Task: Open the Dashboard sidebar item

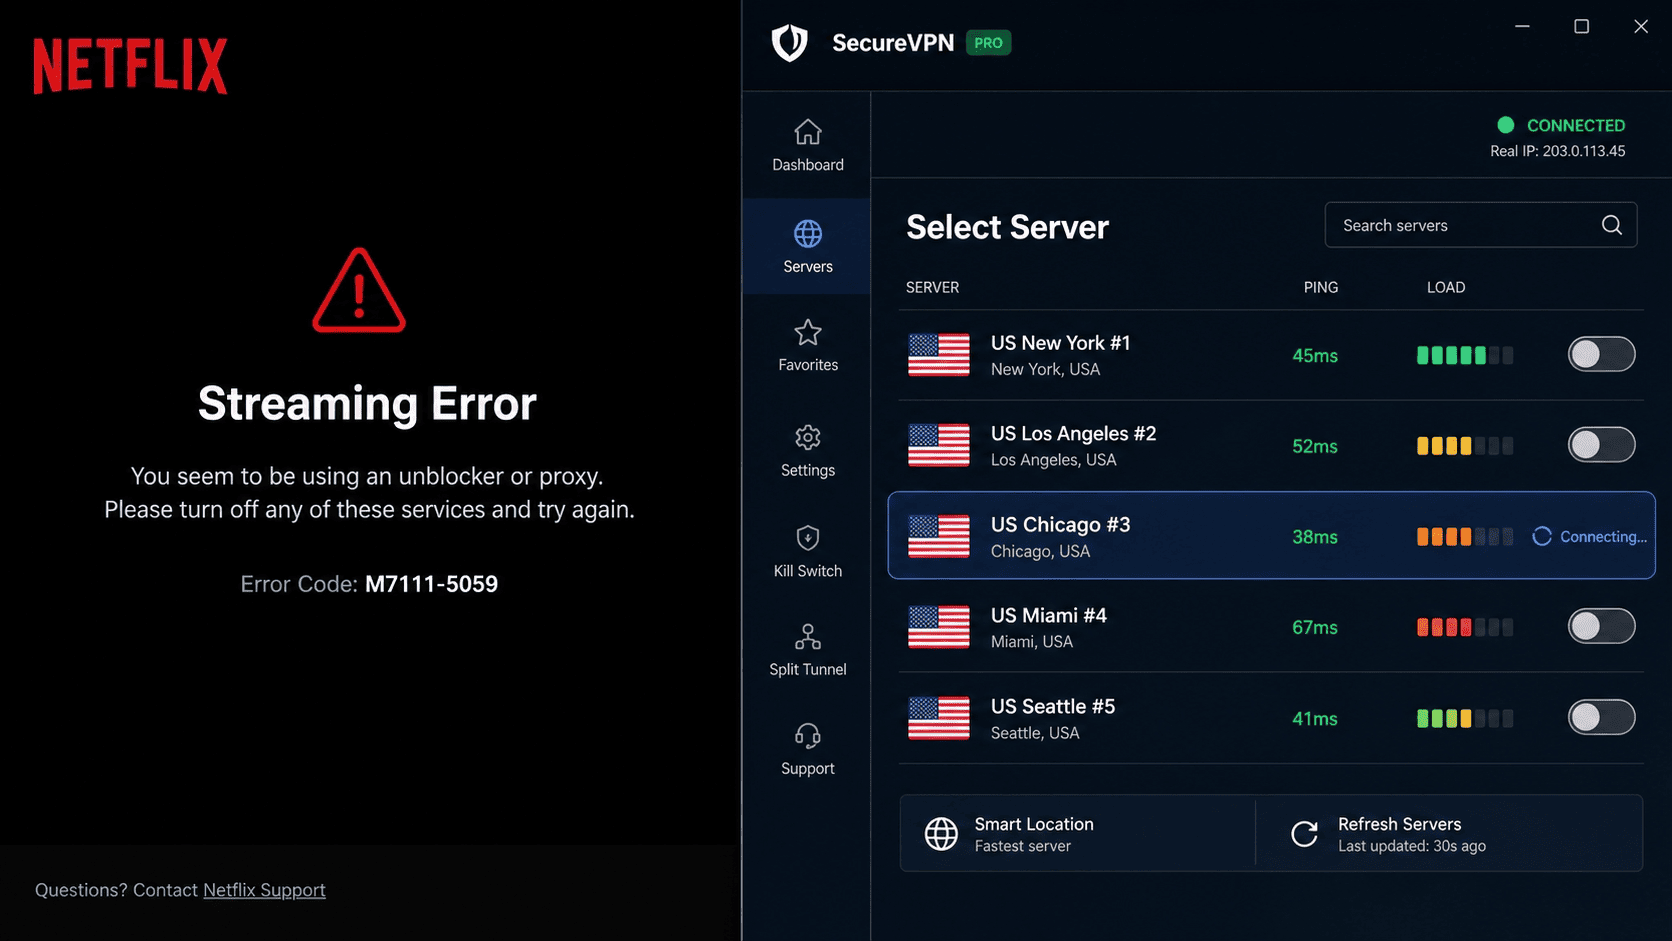Action: pyautogui.click(x=807, y=145)
